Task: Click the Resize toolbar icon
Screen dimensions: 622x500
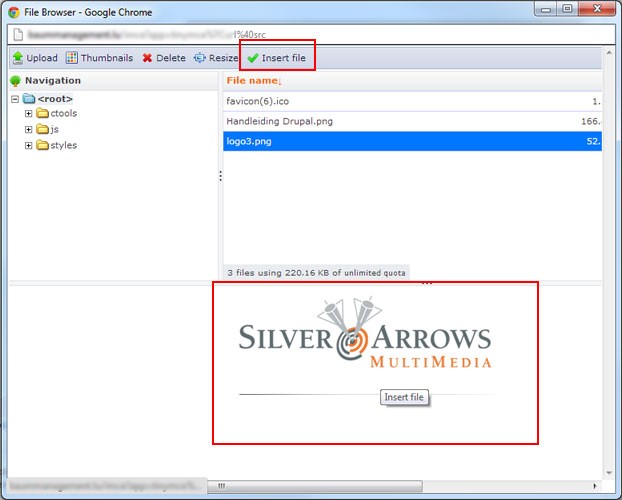Action: tap(200, 58)
